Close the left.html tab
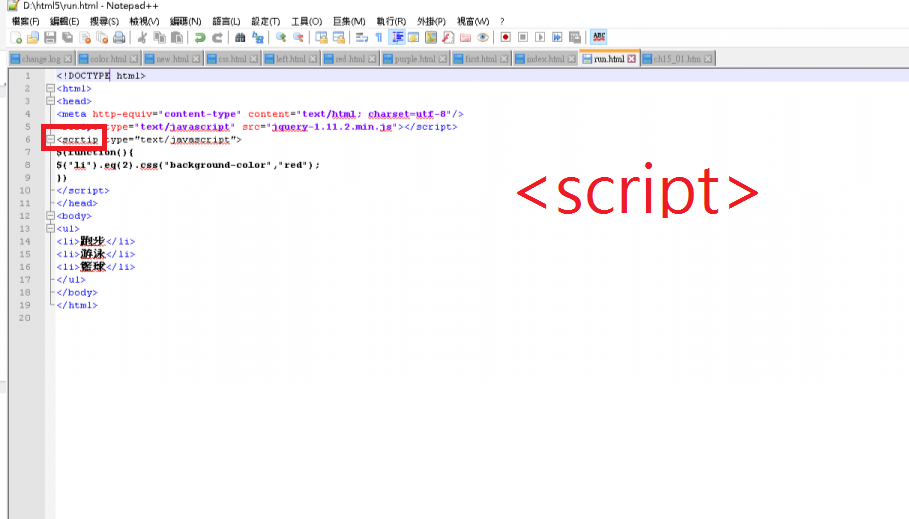 tap(312, 59)
